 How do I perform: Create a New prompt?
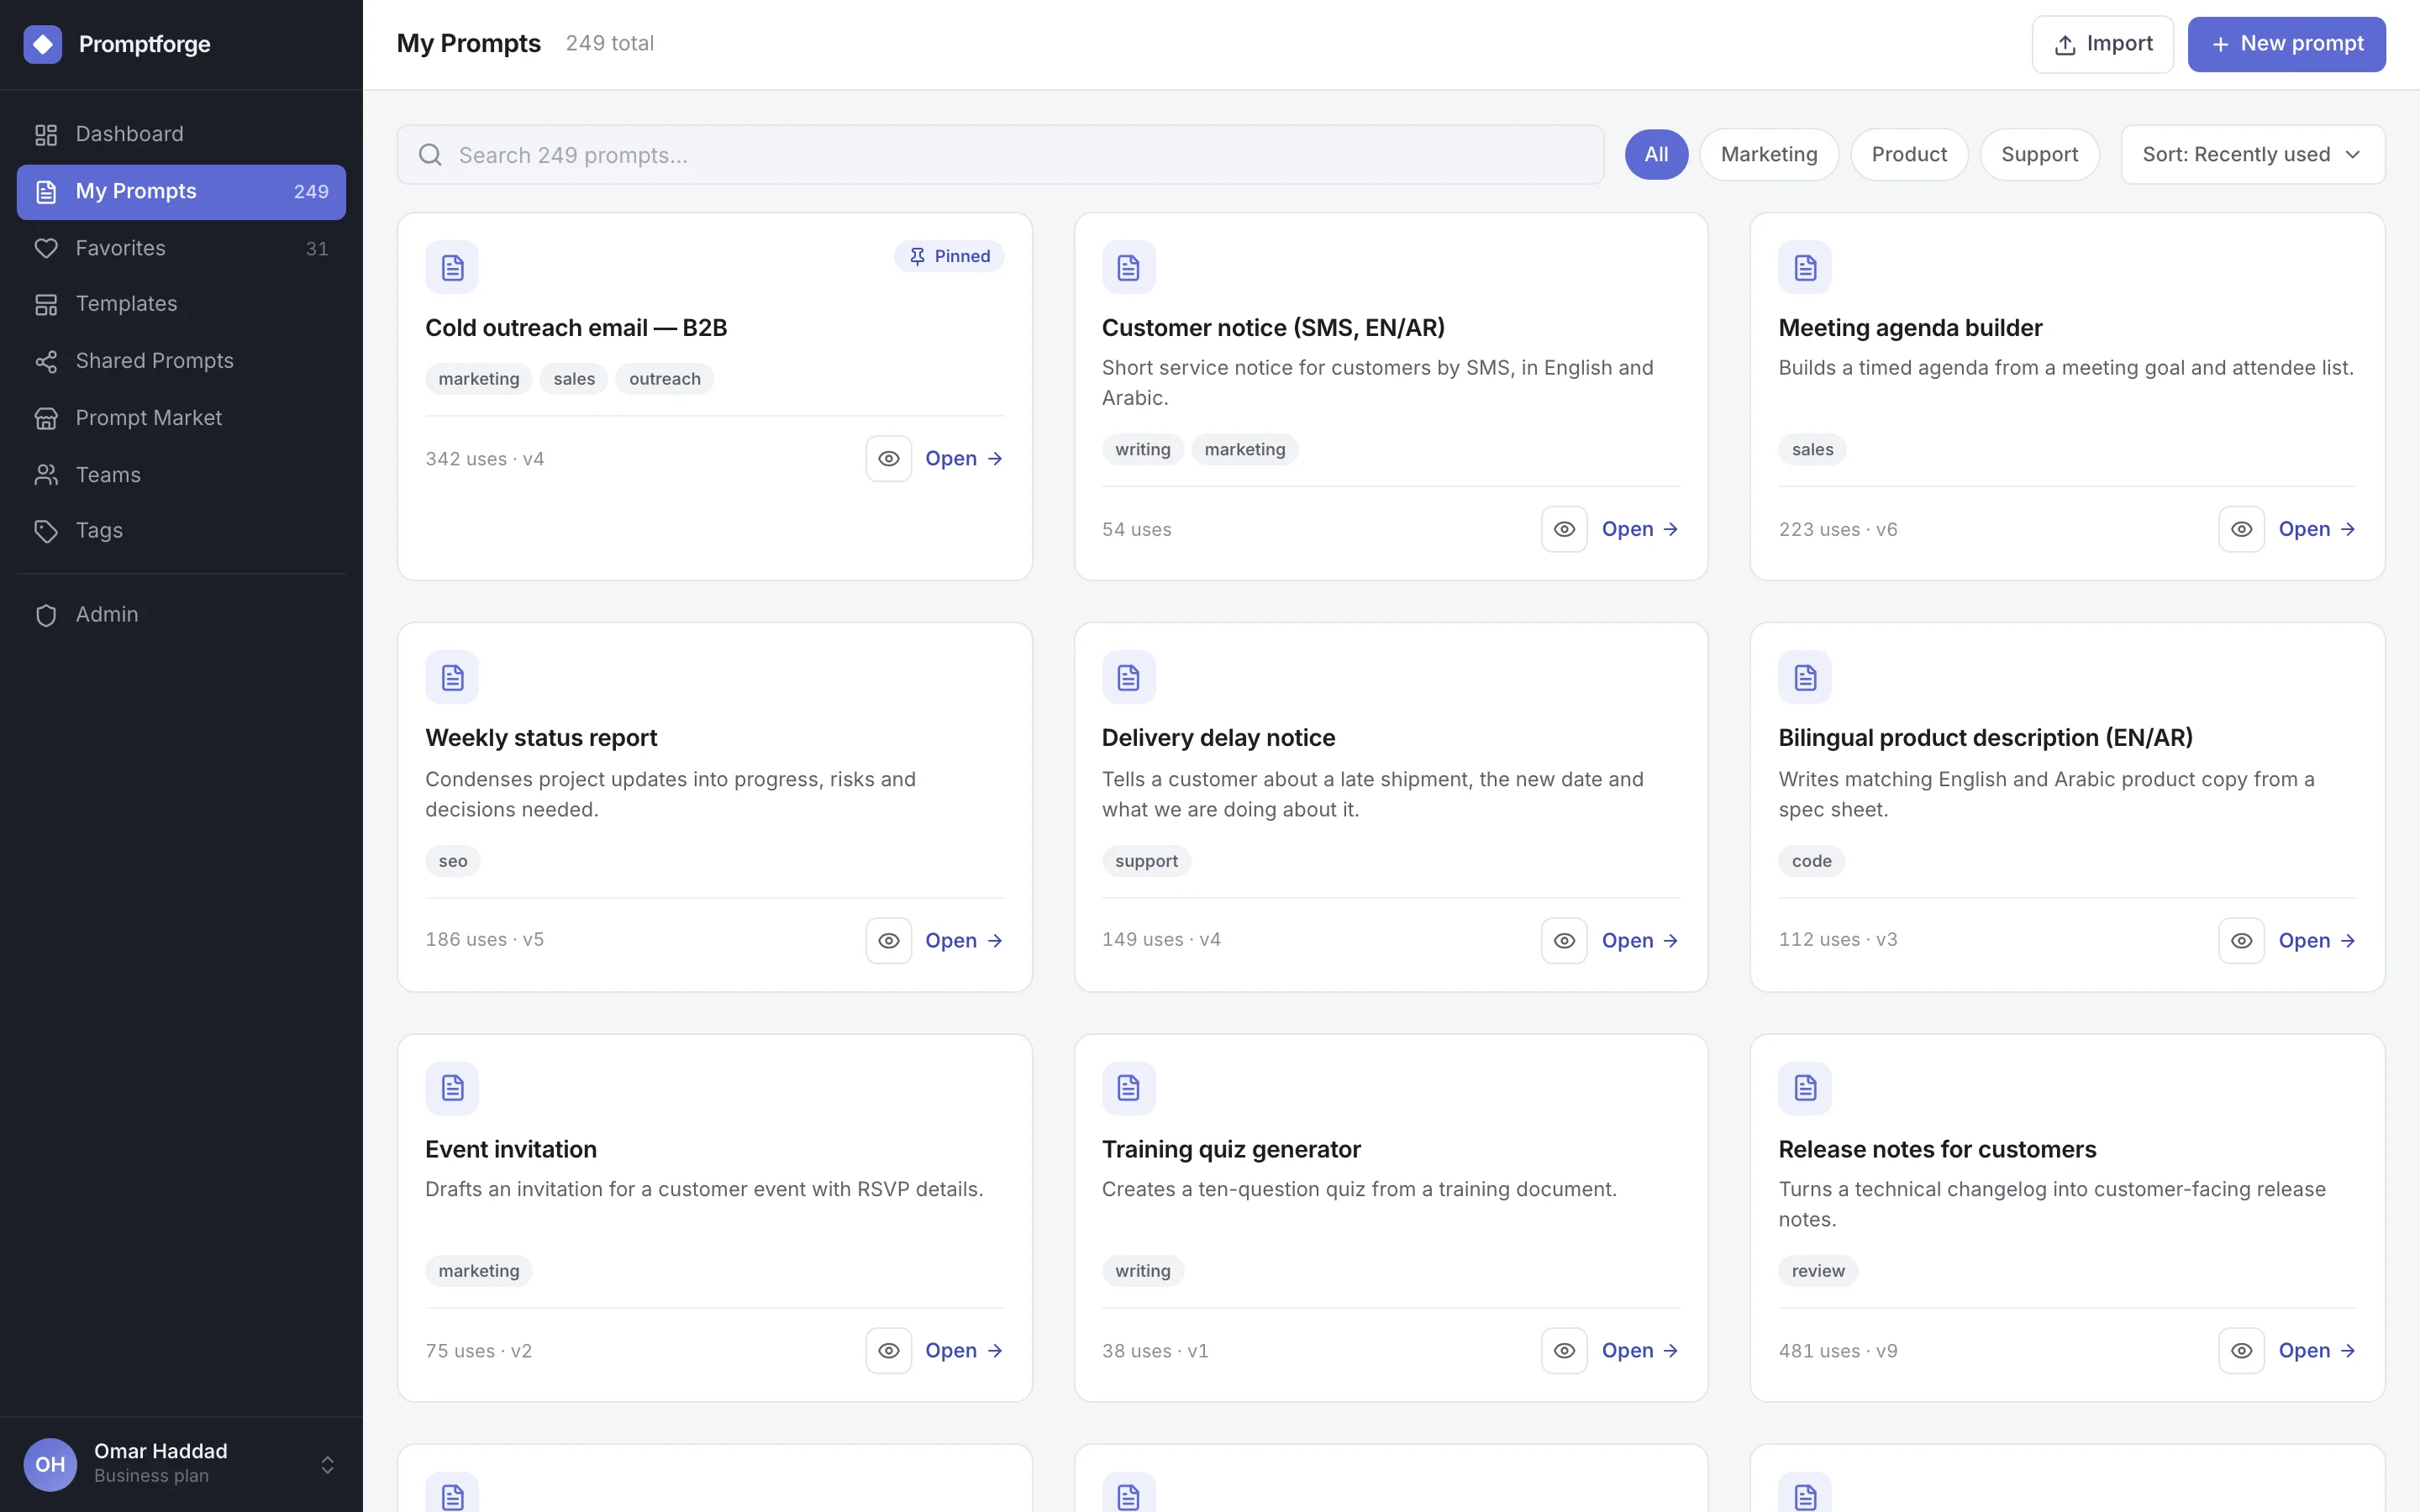2286,44
